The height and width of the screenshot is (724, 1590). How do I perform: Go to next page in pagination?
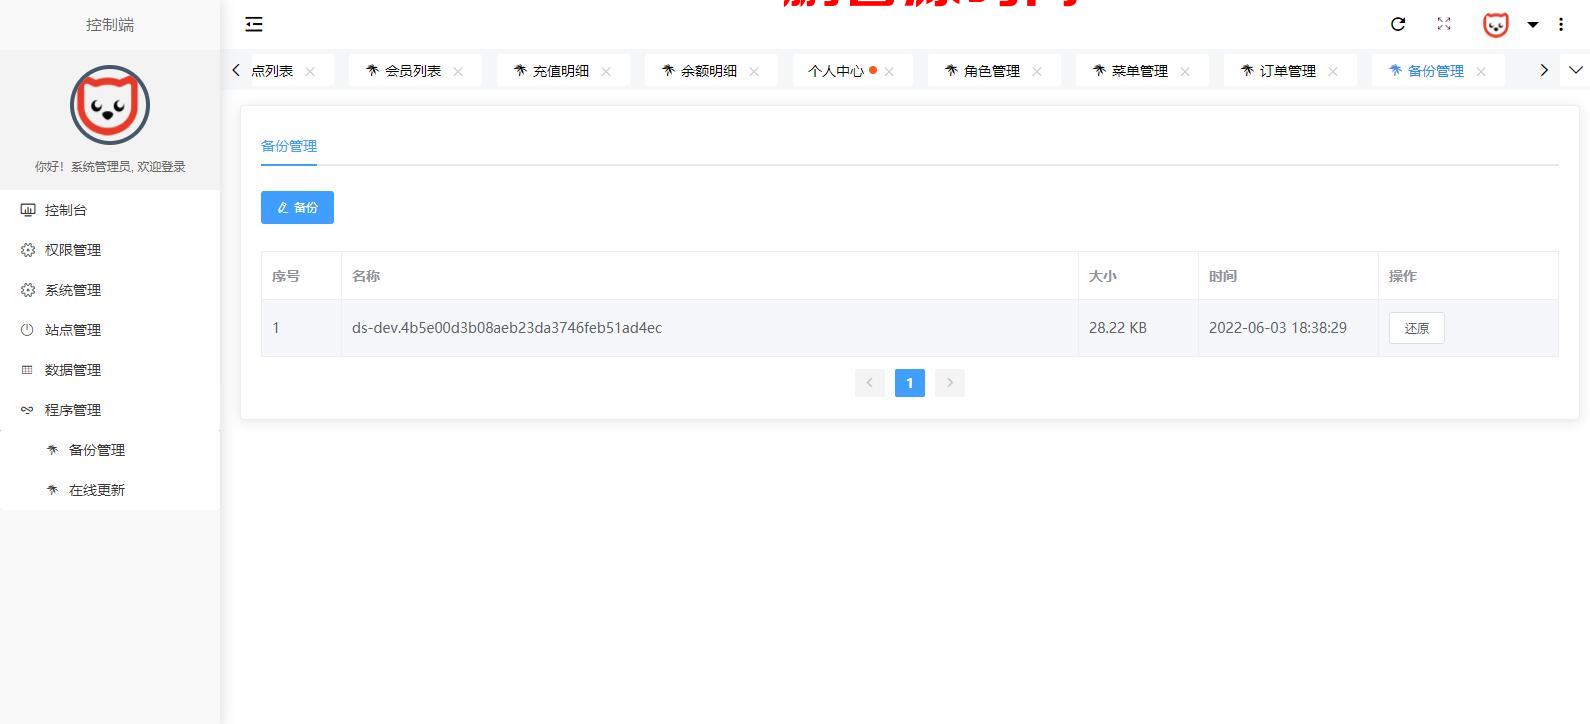pos(950,383)
